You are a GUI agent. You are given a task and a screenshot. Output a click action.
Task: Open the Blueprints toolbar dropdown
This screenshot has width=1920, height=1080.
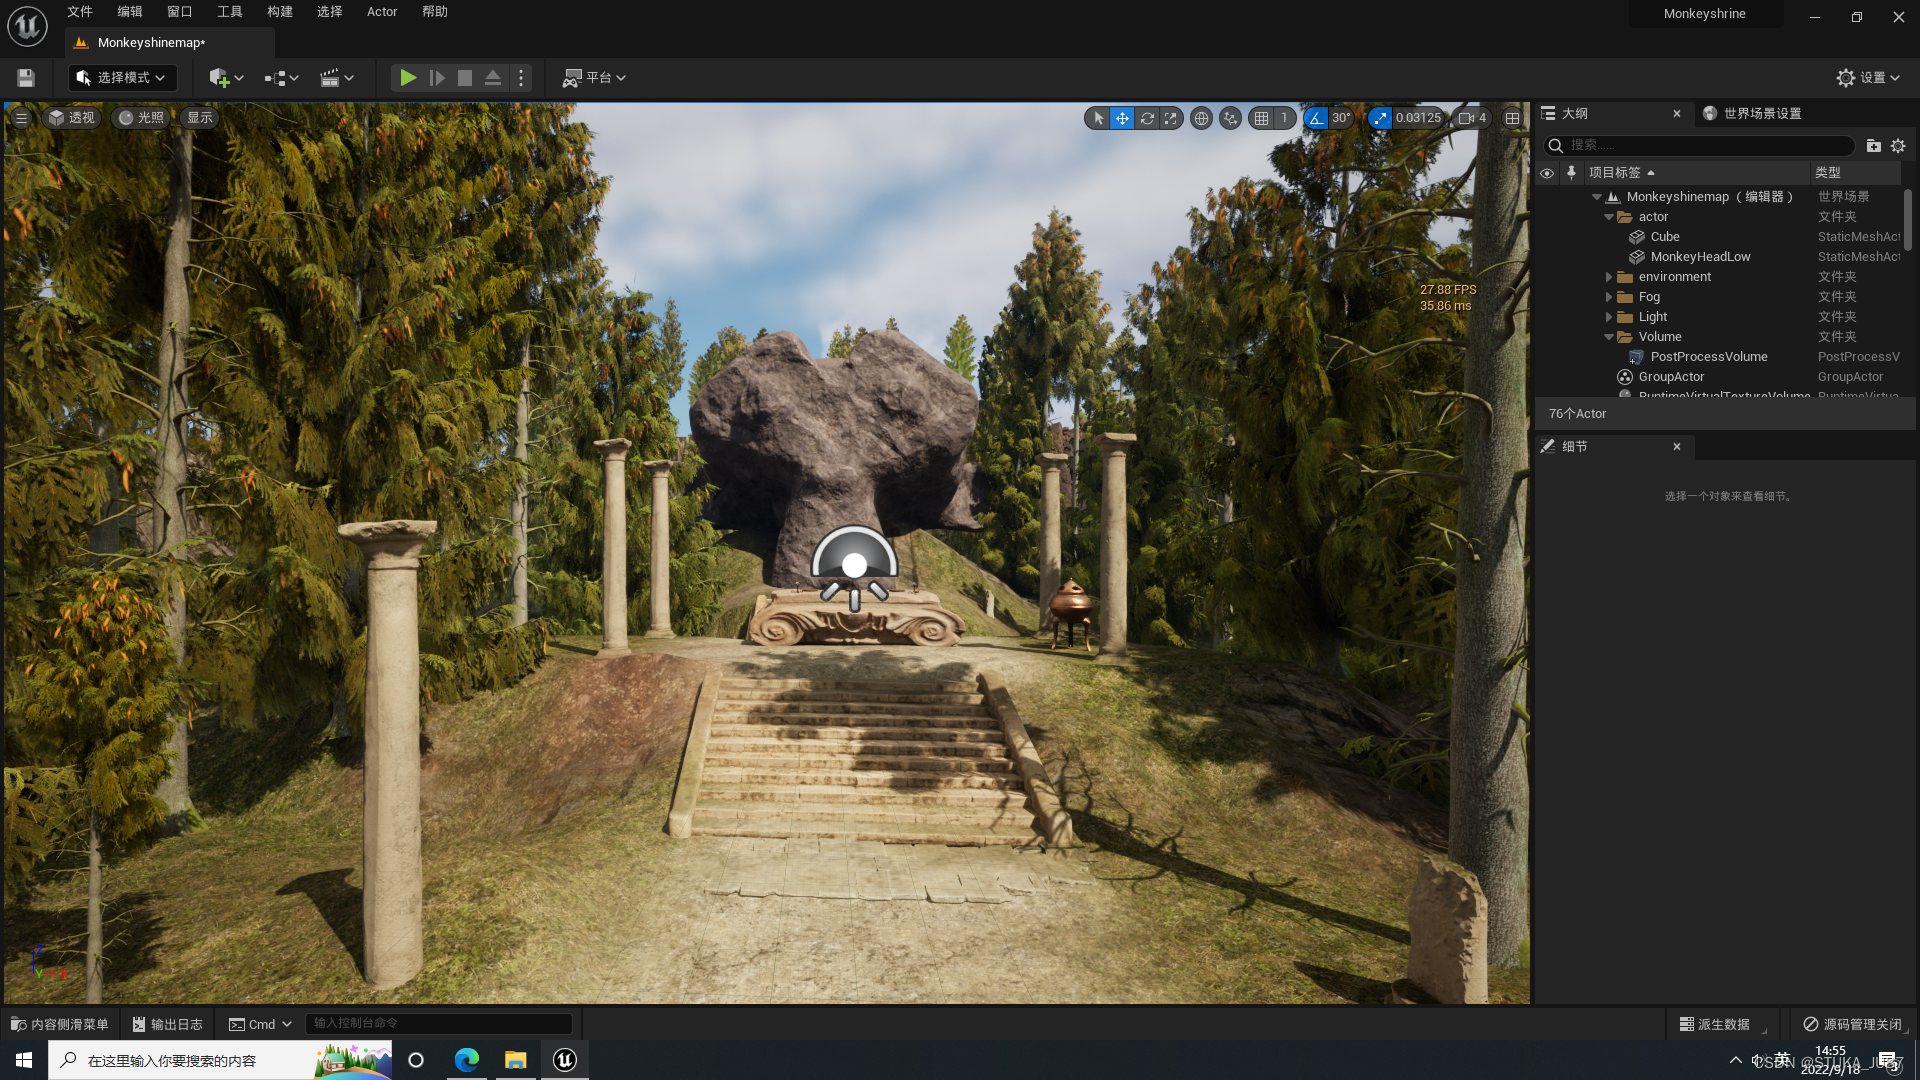pos(281,78)
